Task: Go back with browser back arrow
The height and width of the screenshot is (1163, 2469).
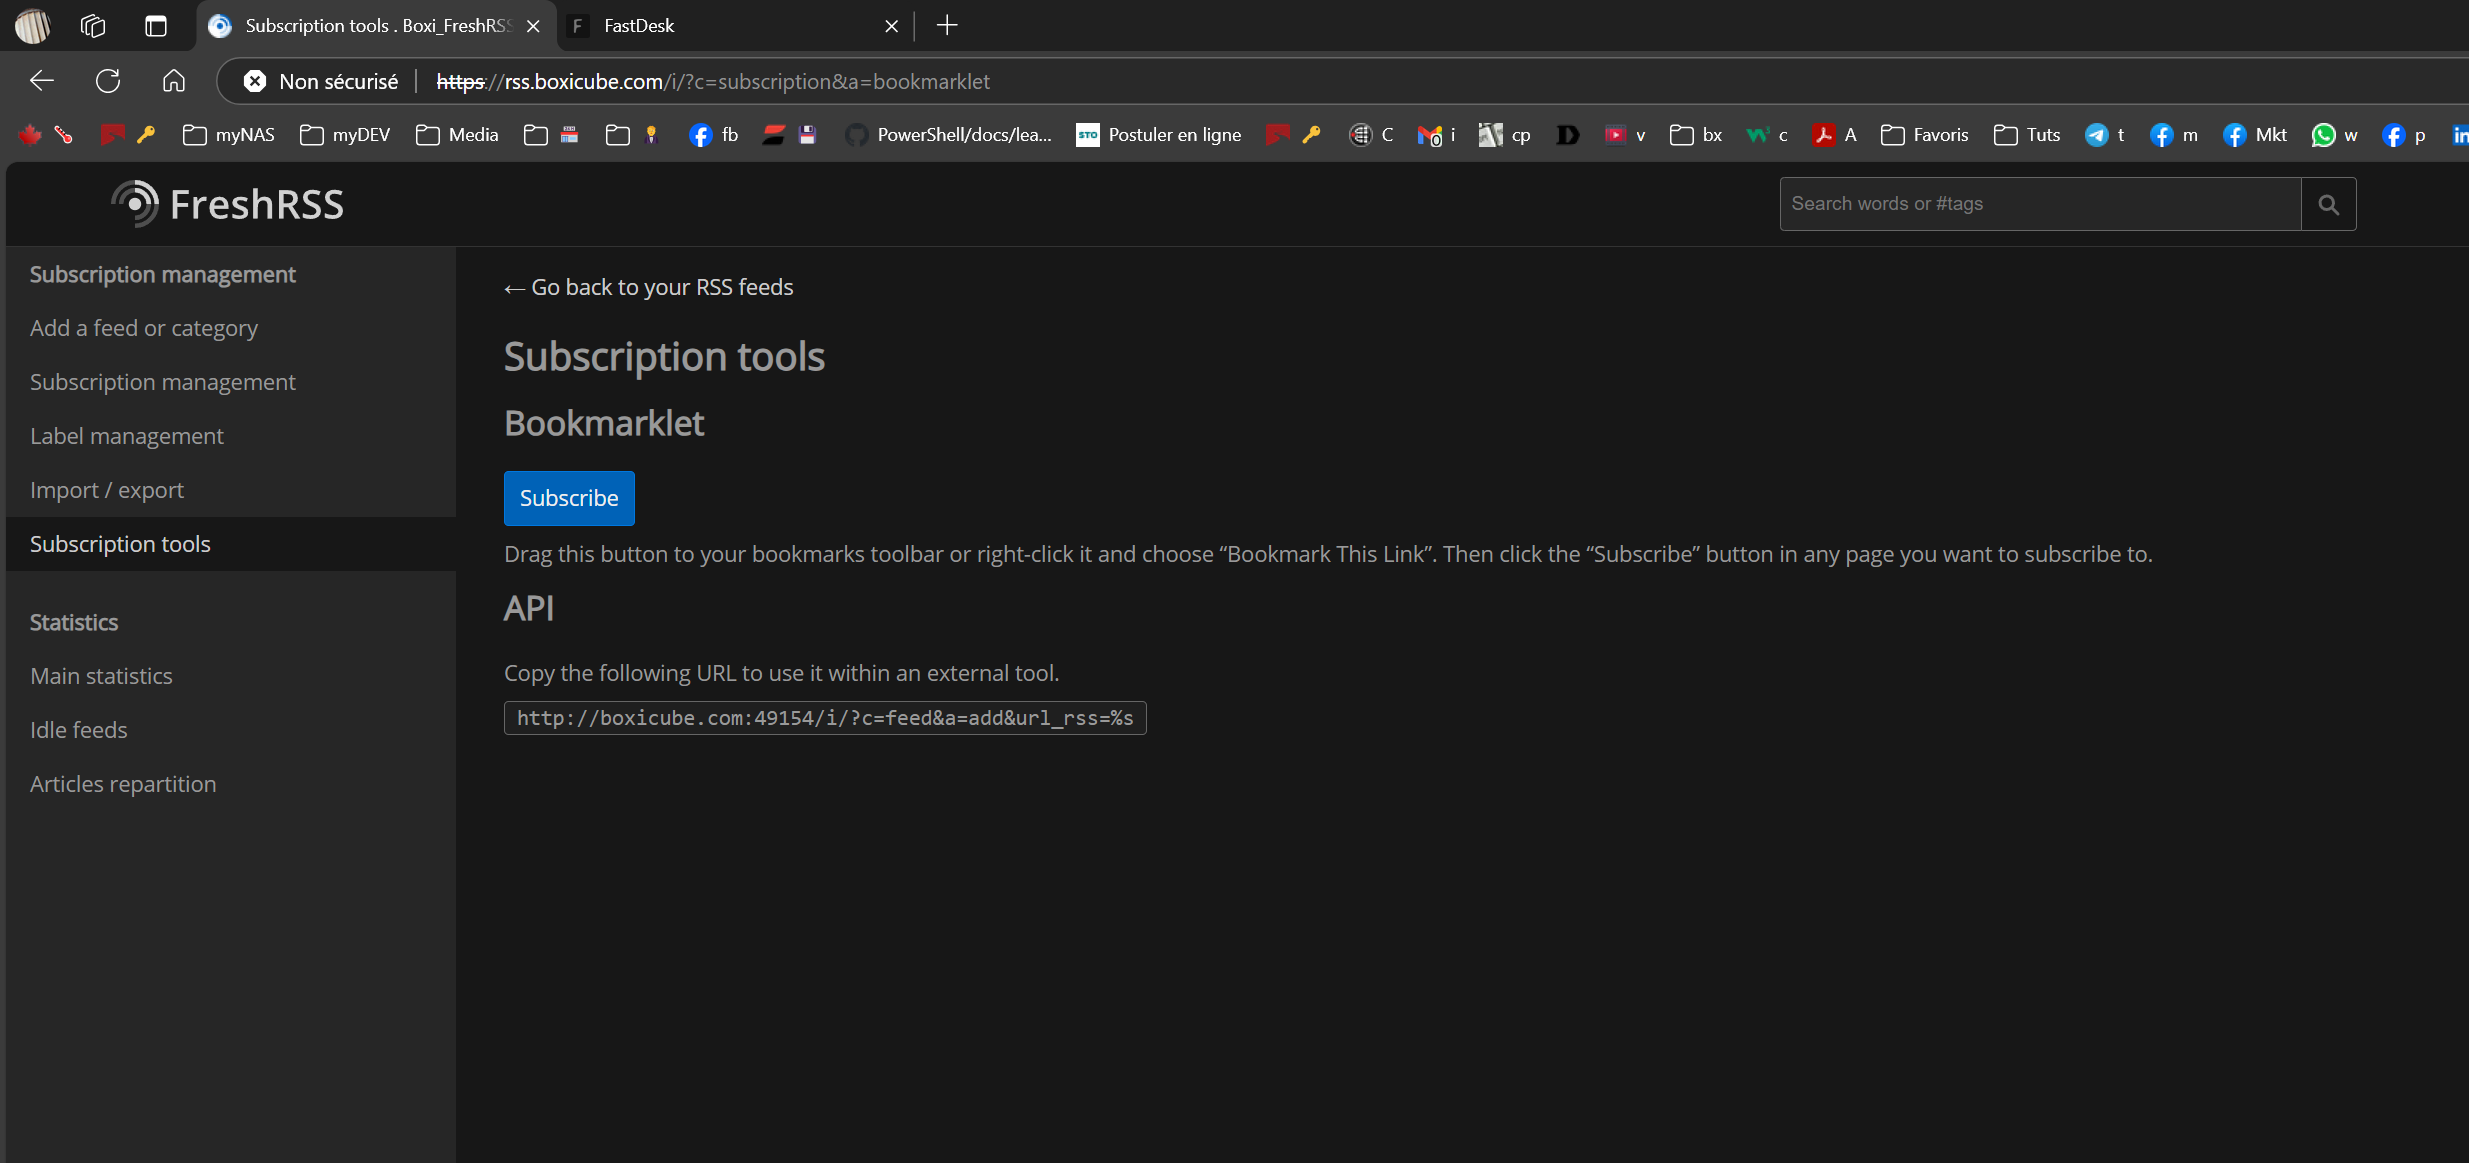Action: click(x=42, y=81)
